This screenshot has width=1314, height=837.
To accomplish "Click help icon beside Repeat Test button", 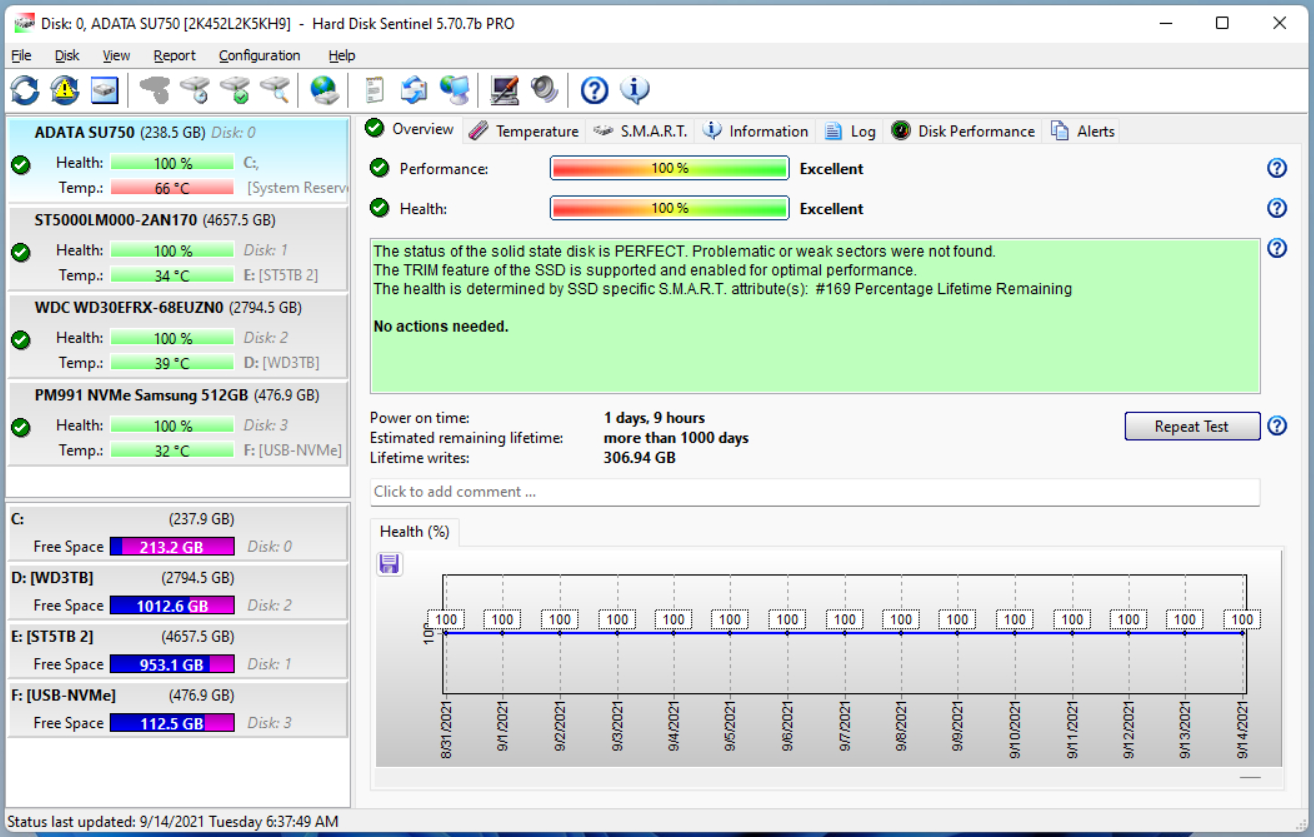I will [x=1277, y=426].
